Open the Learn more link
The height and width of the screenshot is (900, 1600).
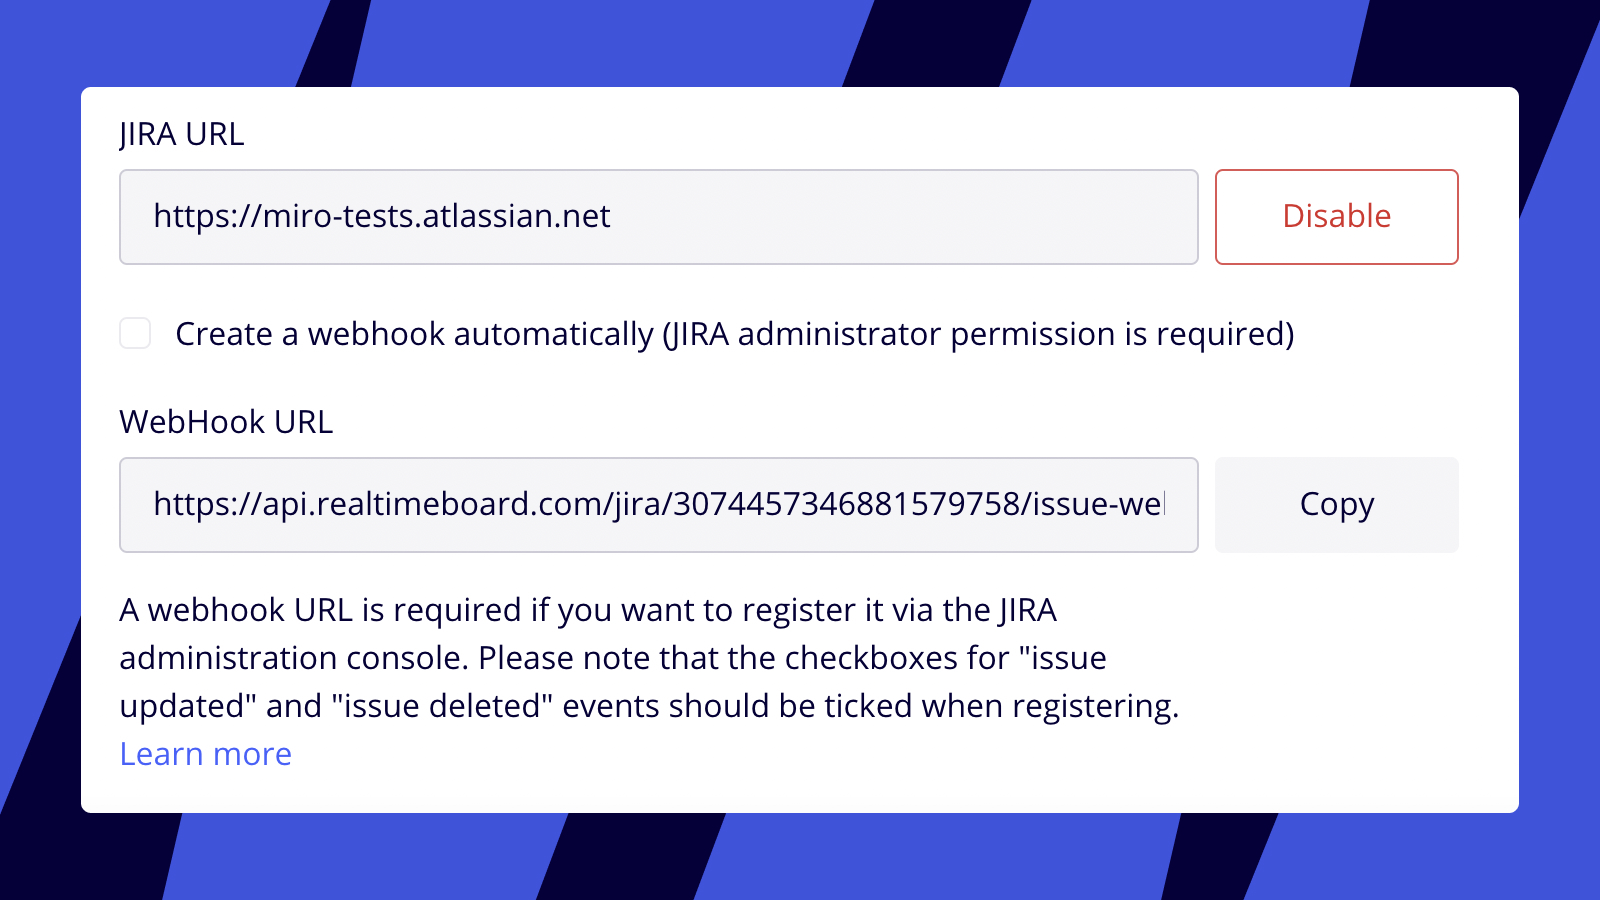click(205, 754)
